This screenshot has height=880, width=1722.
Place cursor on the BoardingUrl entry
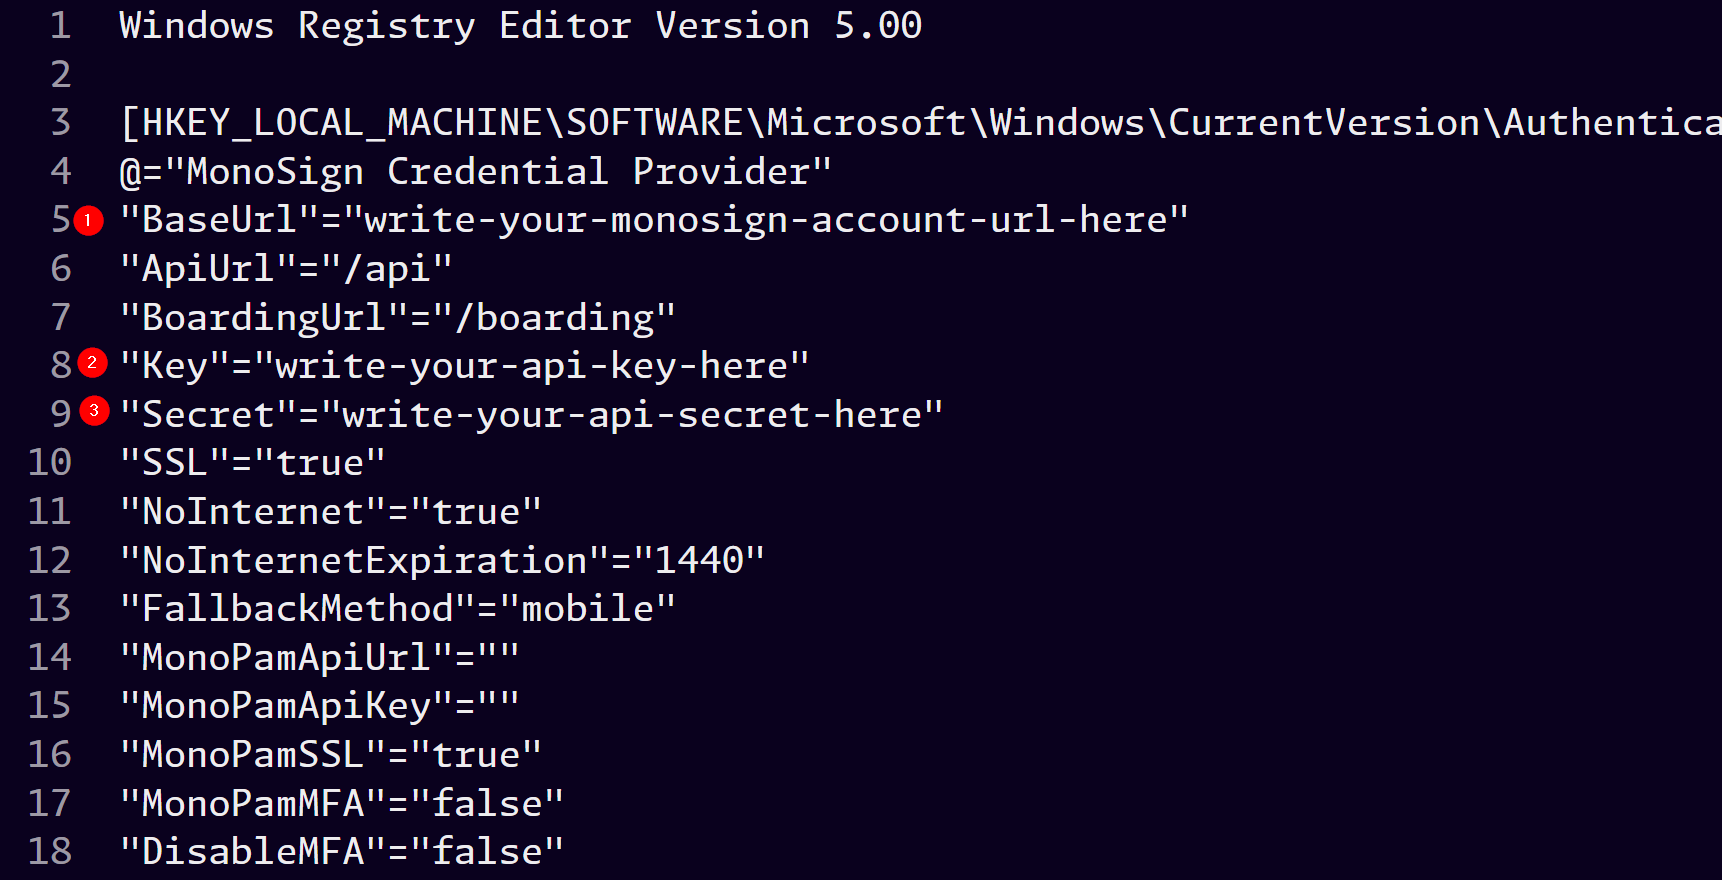(x=263, y=318)
